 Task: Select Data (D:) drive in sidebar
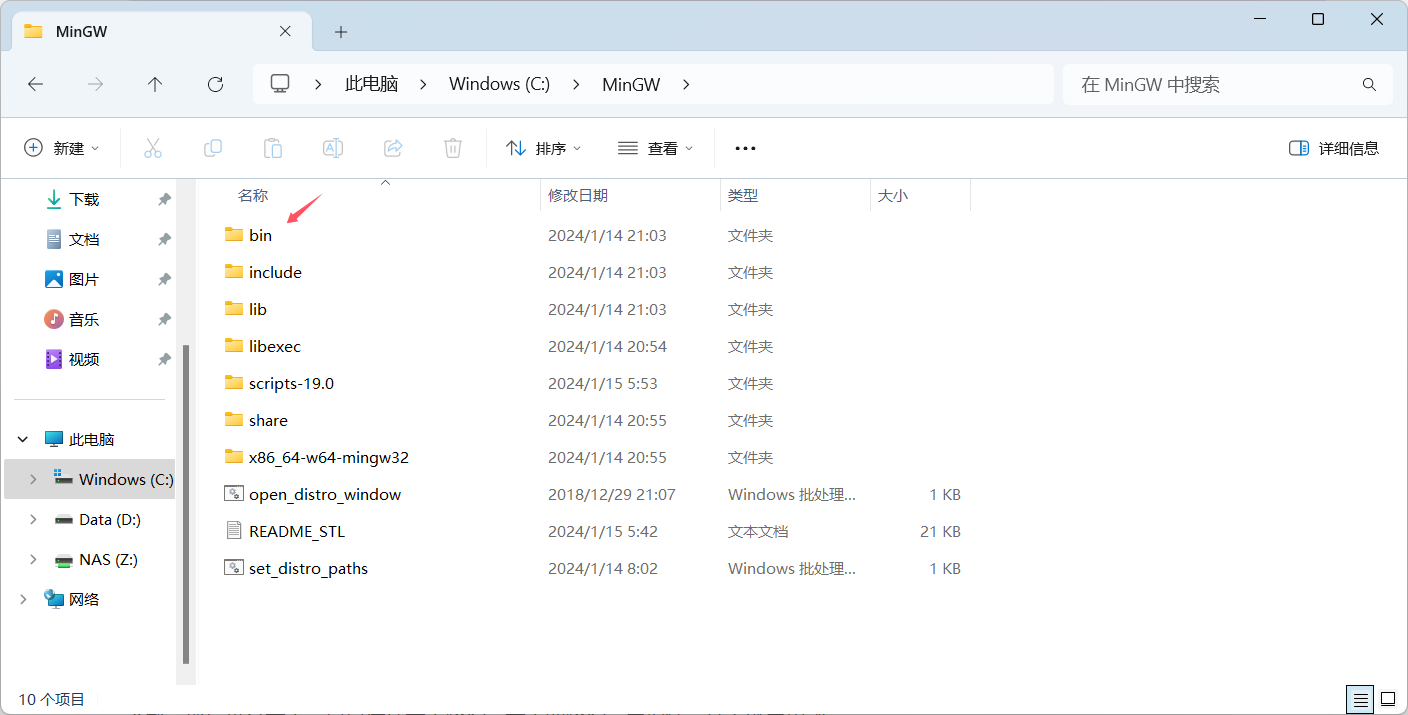point(110,519)
